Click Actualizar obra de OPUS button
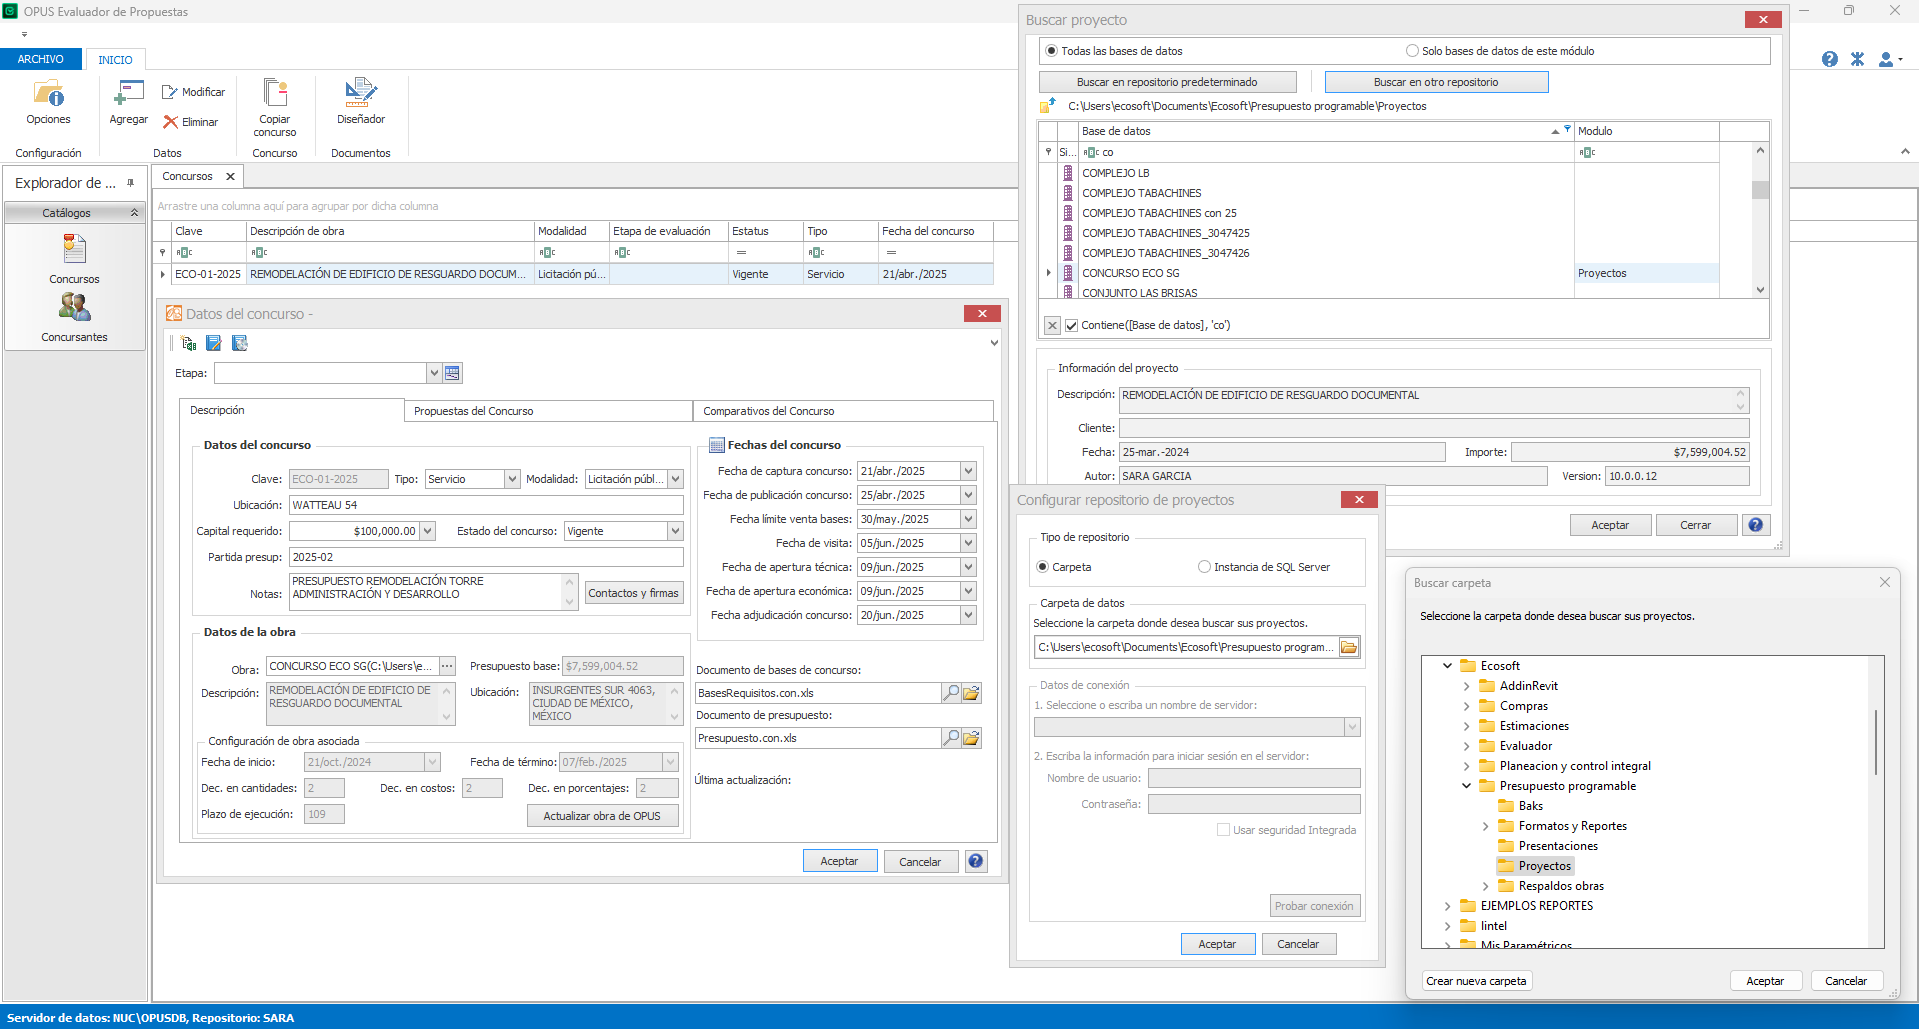 tap(602, 816)
